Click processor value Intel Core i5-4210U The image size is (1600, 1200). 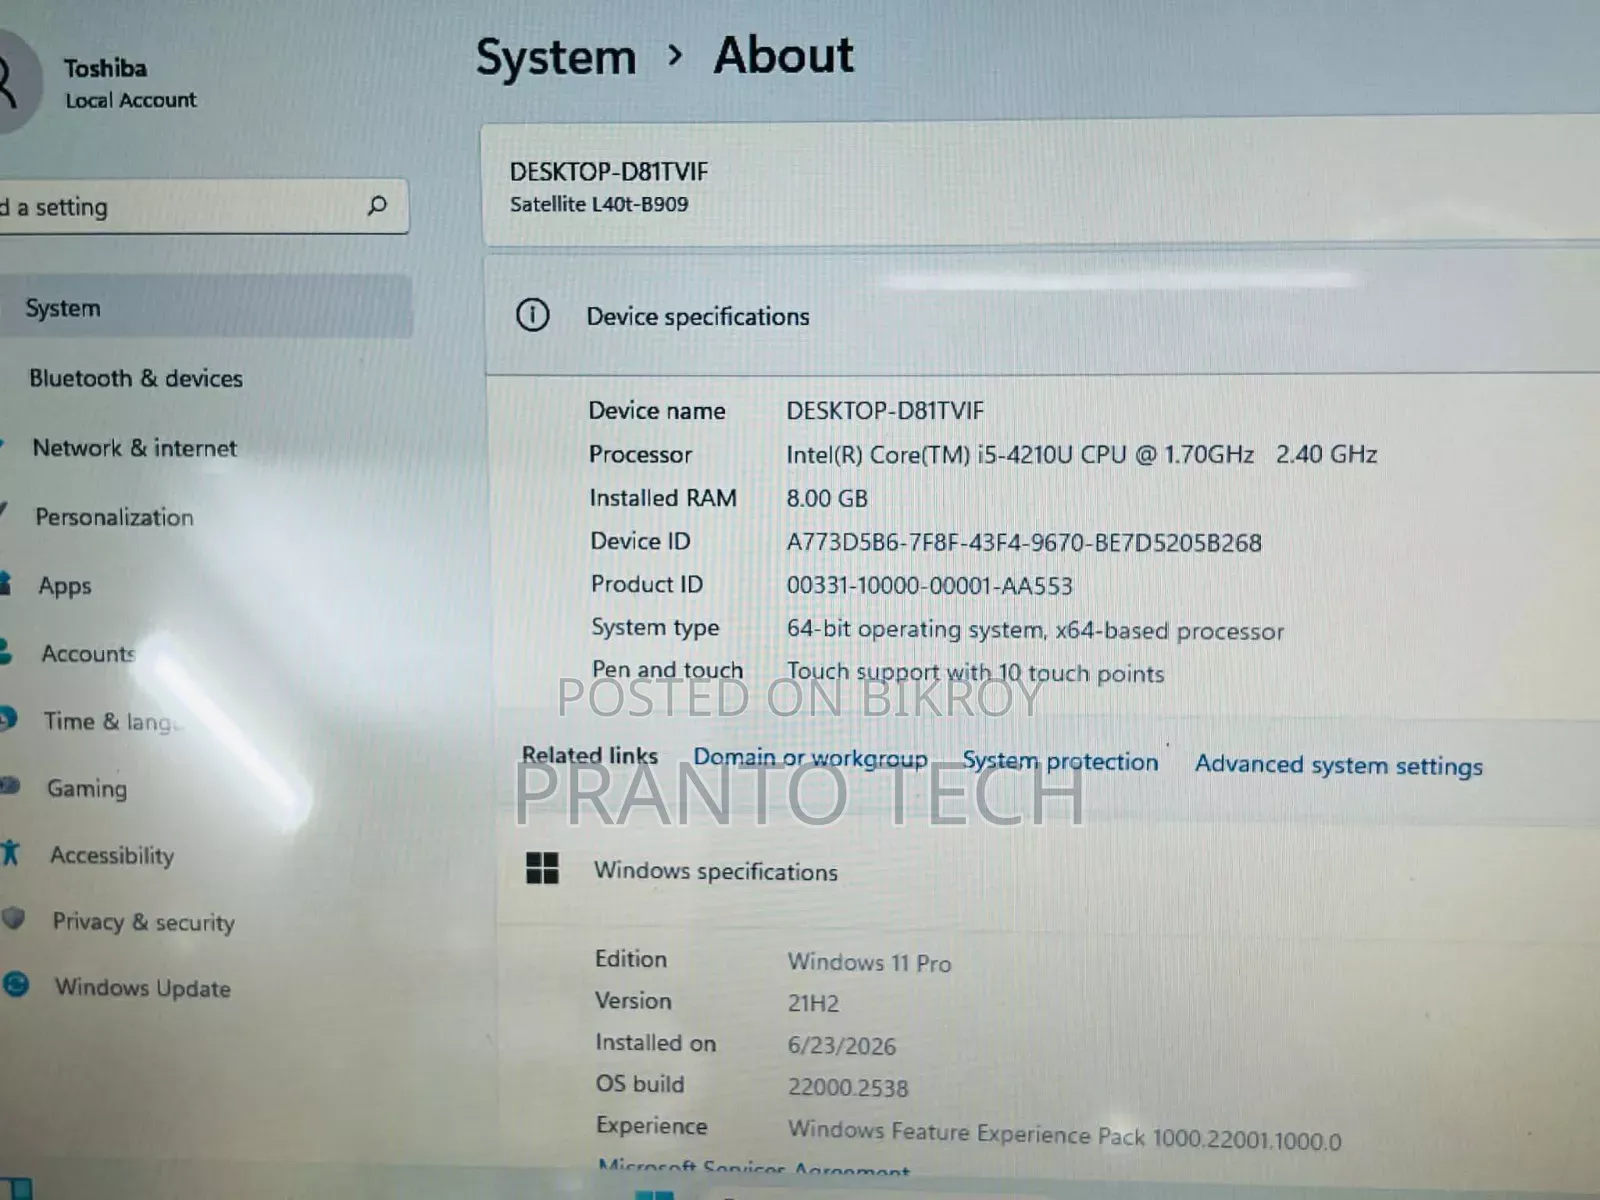pos(1081,455)
